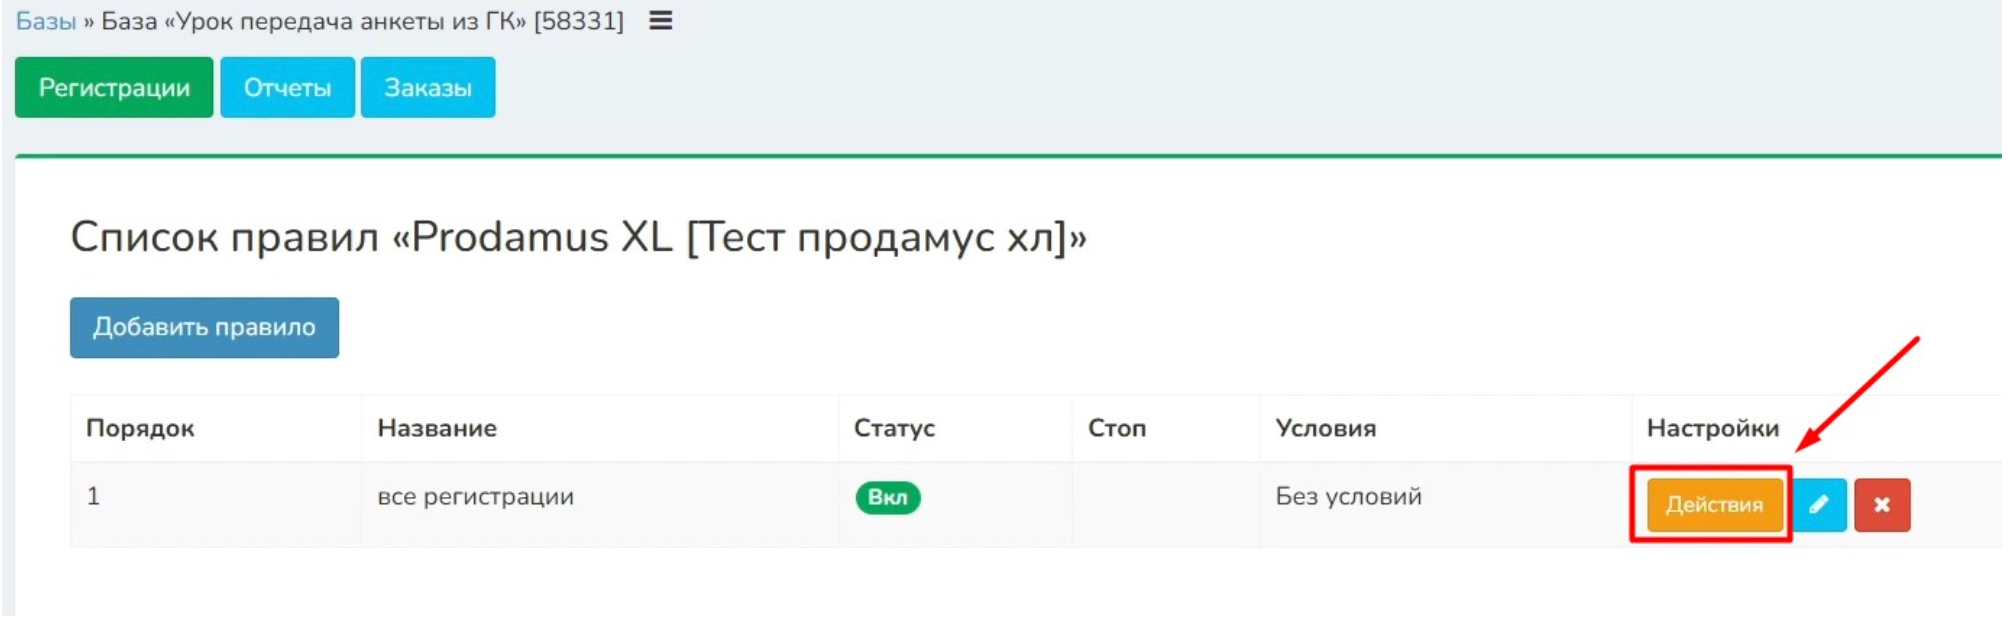The height and width of the screenshot is (636, 2008).
Task: Open the orange «Действия» button
Action: click(1713, 505)
